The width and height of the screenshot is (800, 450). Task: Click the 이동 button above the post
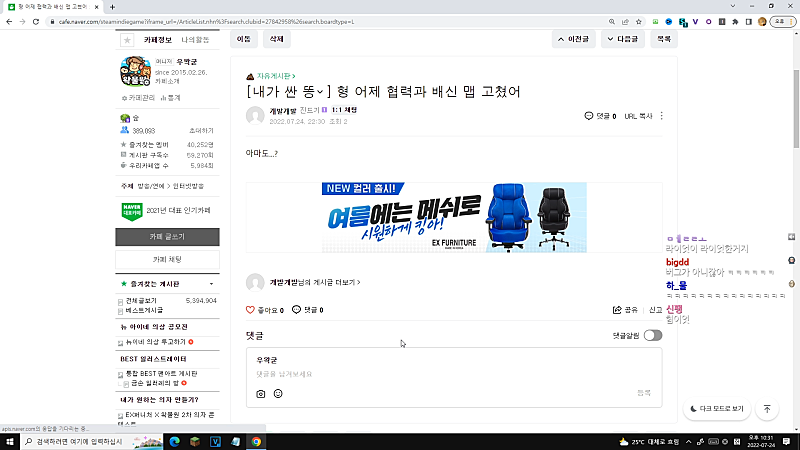pos(244,39)
